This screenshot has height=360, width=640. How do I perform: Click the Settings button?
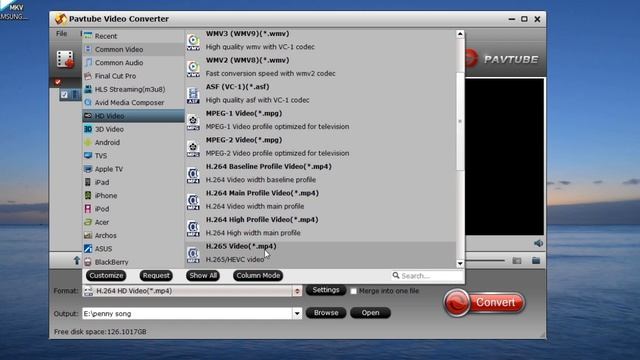[326, 290]
